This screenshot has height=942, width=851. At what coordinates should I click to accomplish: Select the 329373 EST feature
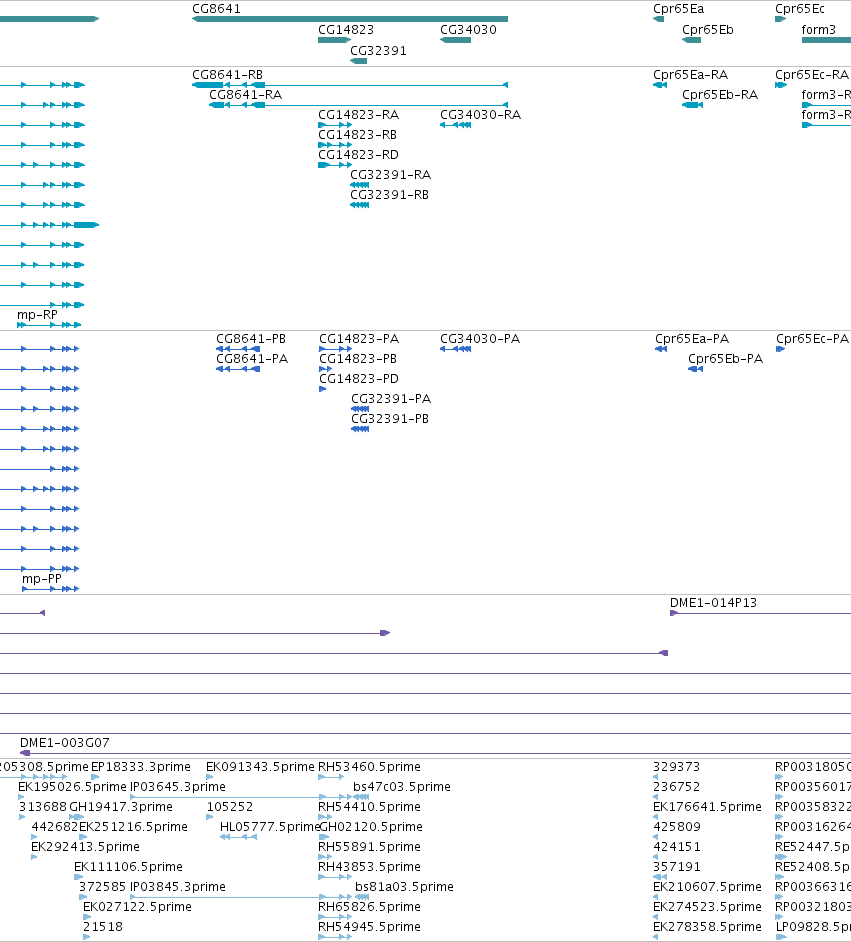pos(656,777)
